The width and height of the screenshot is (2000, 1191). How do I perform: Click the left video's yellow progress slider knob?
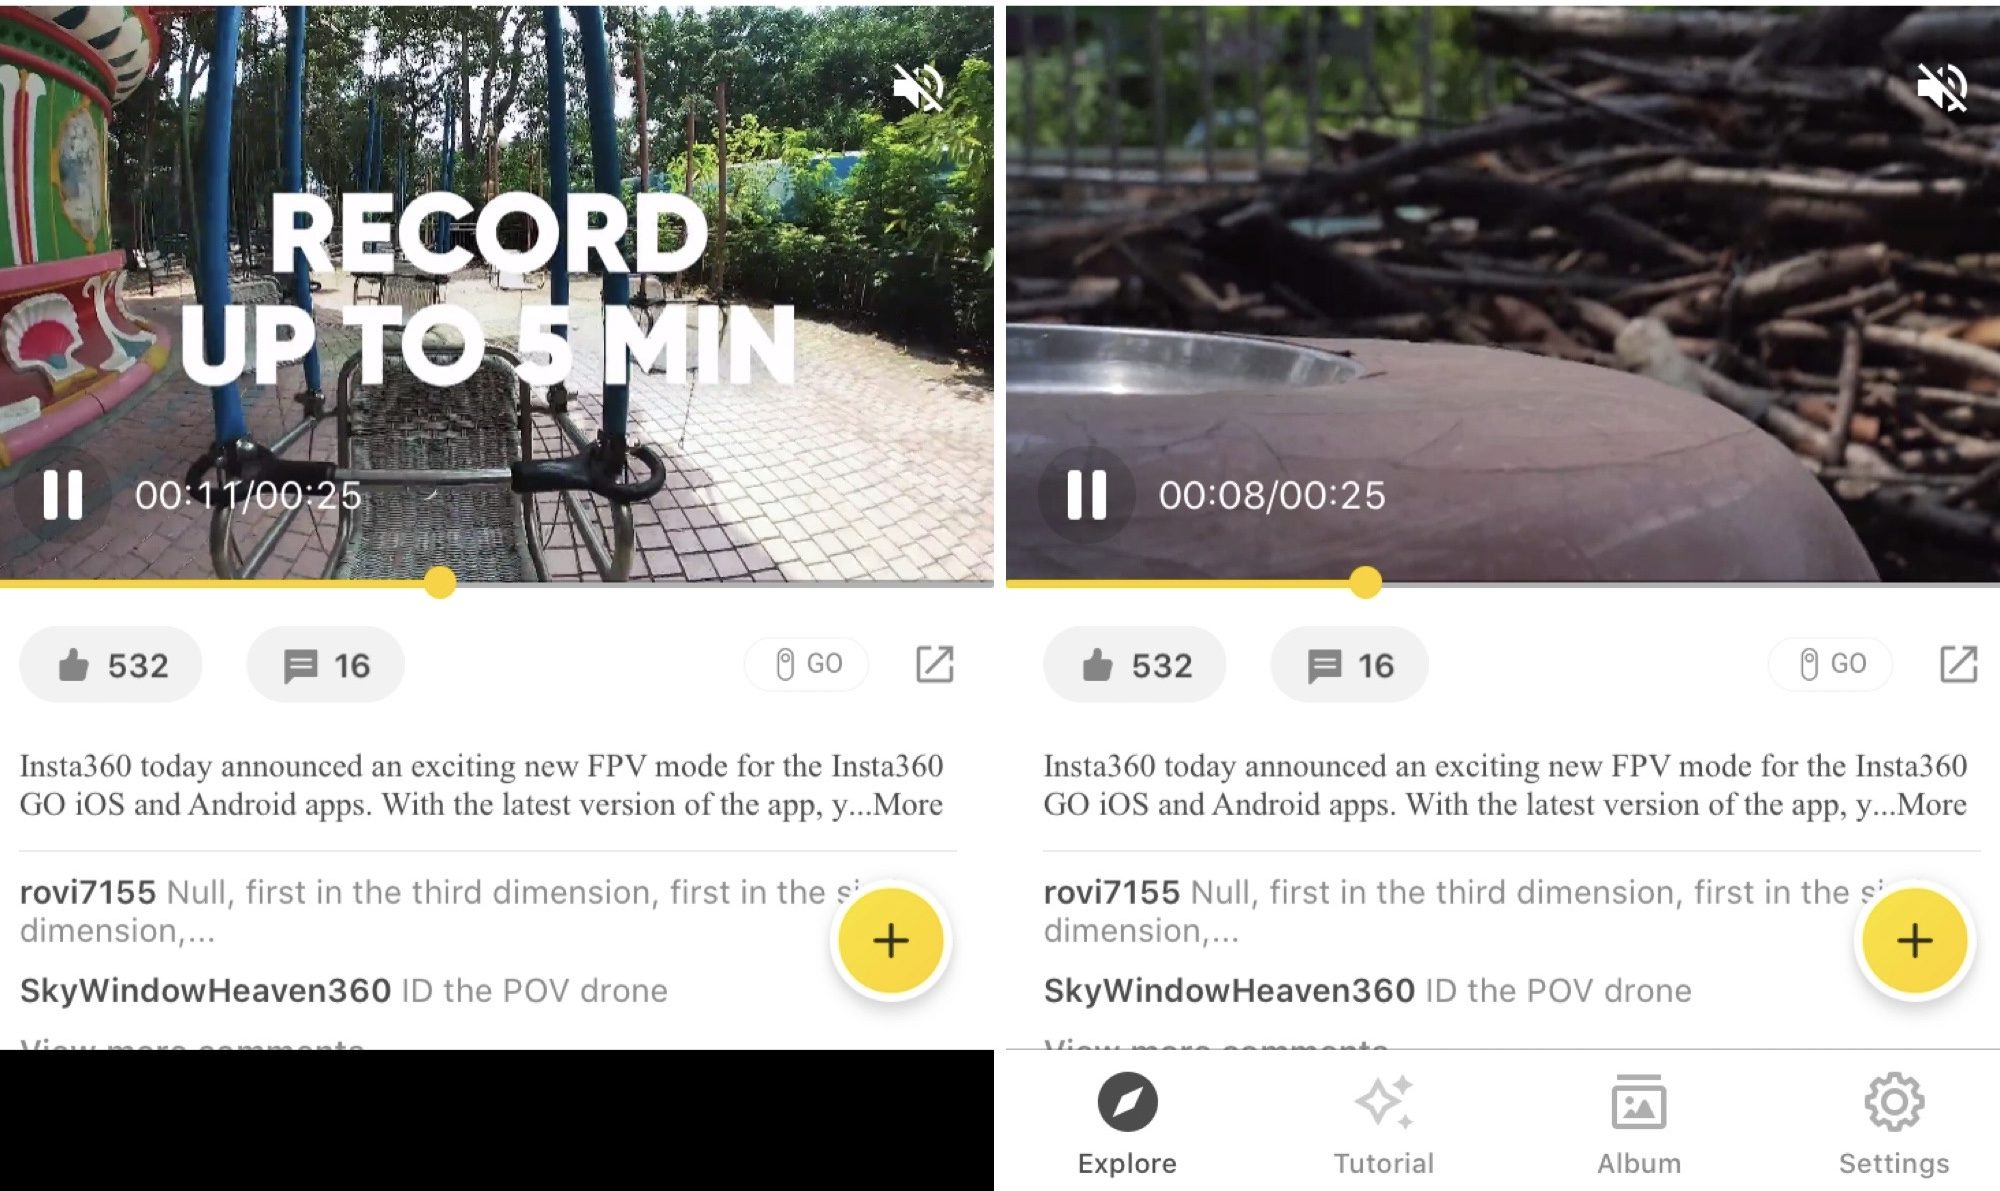click(440, 582)
